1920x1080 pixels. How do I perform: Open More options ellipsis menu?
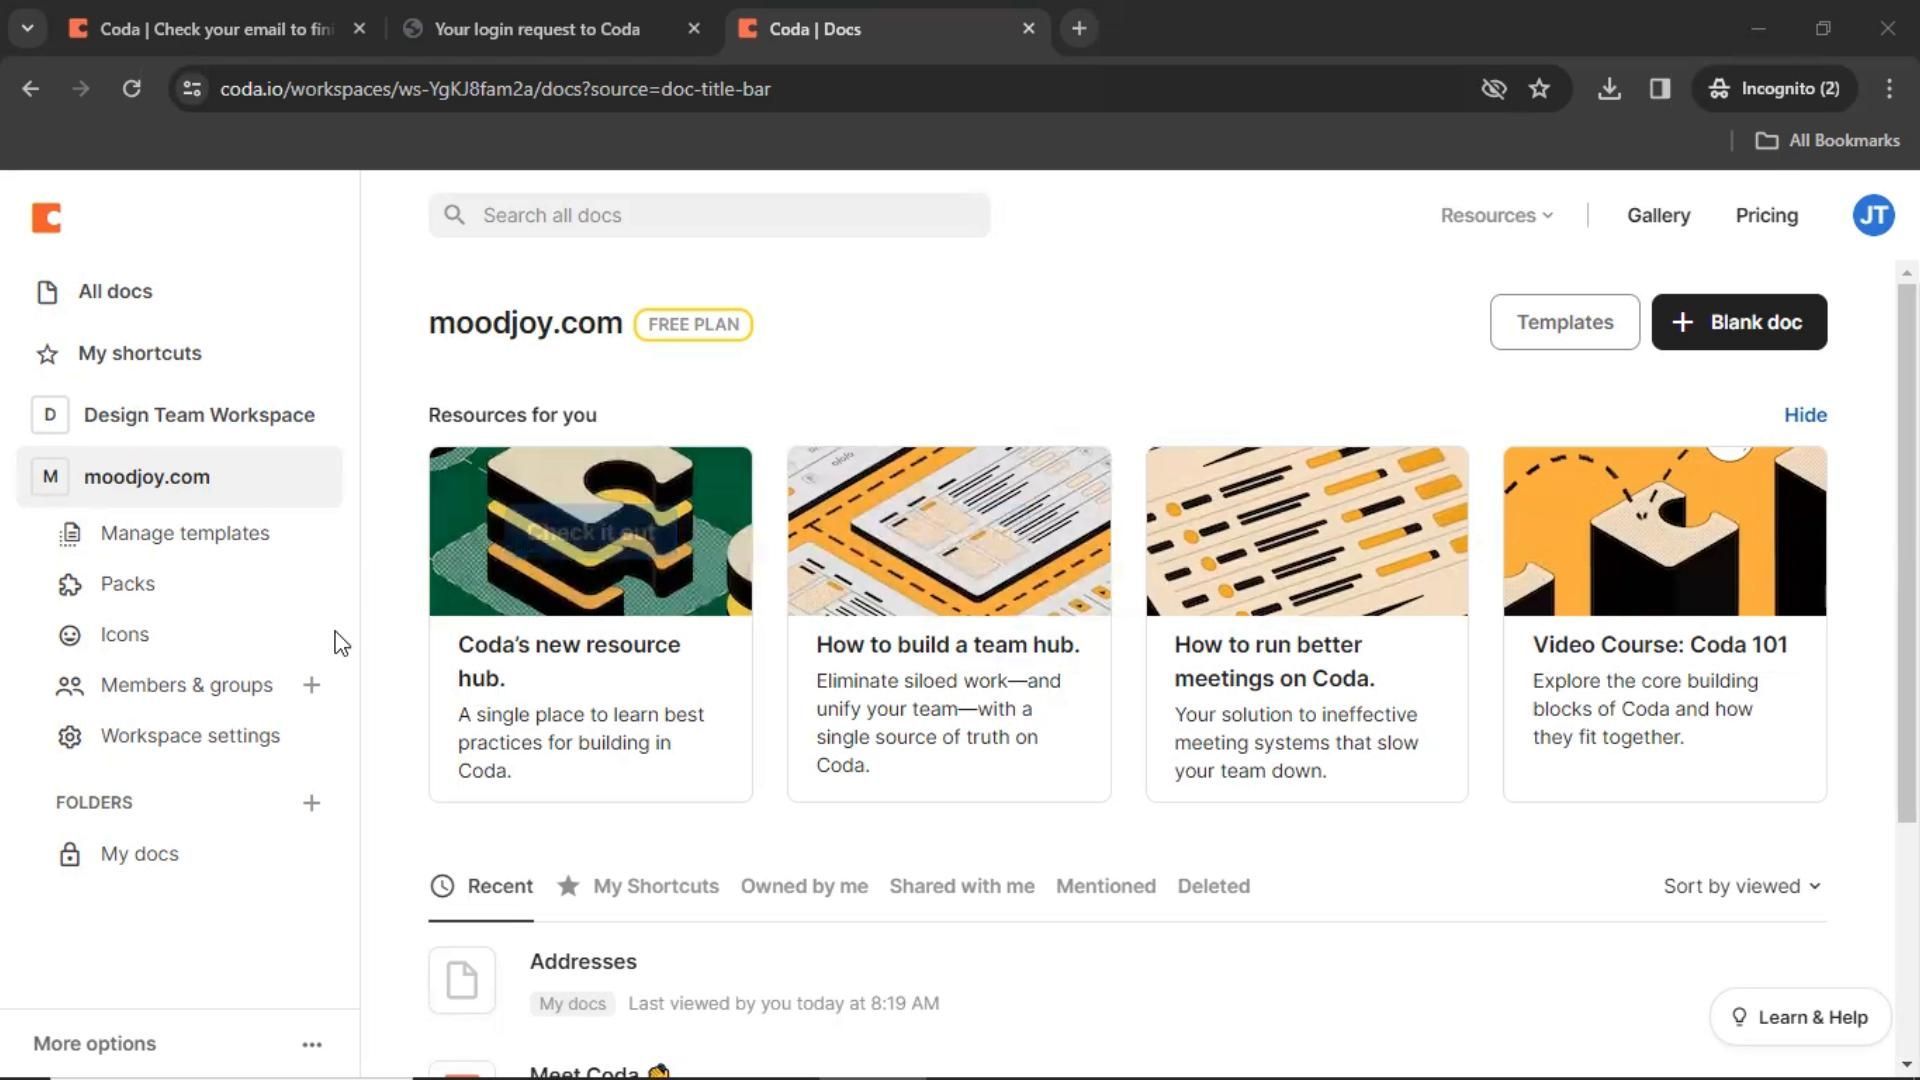312,1044
